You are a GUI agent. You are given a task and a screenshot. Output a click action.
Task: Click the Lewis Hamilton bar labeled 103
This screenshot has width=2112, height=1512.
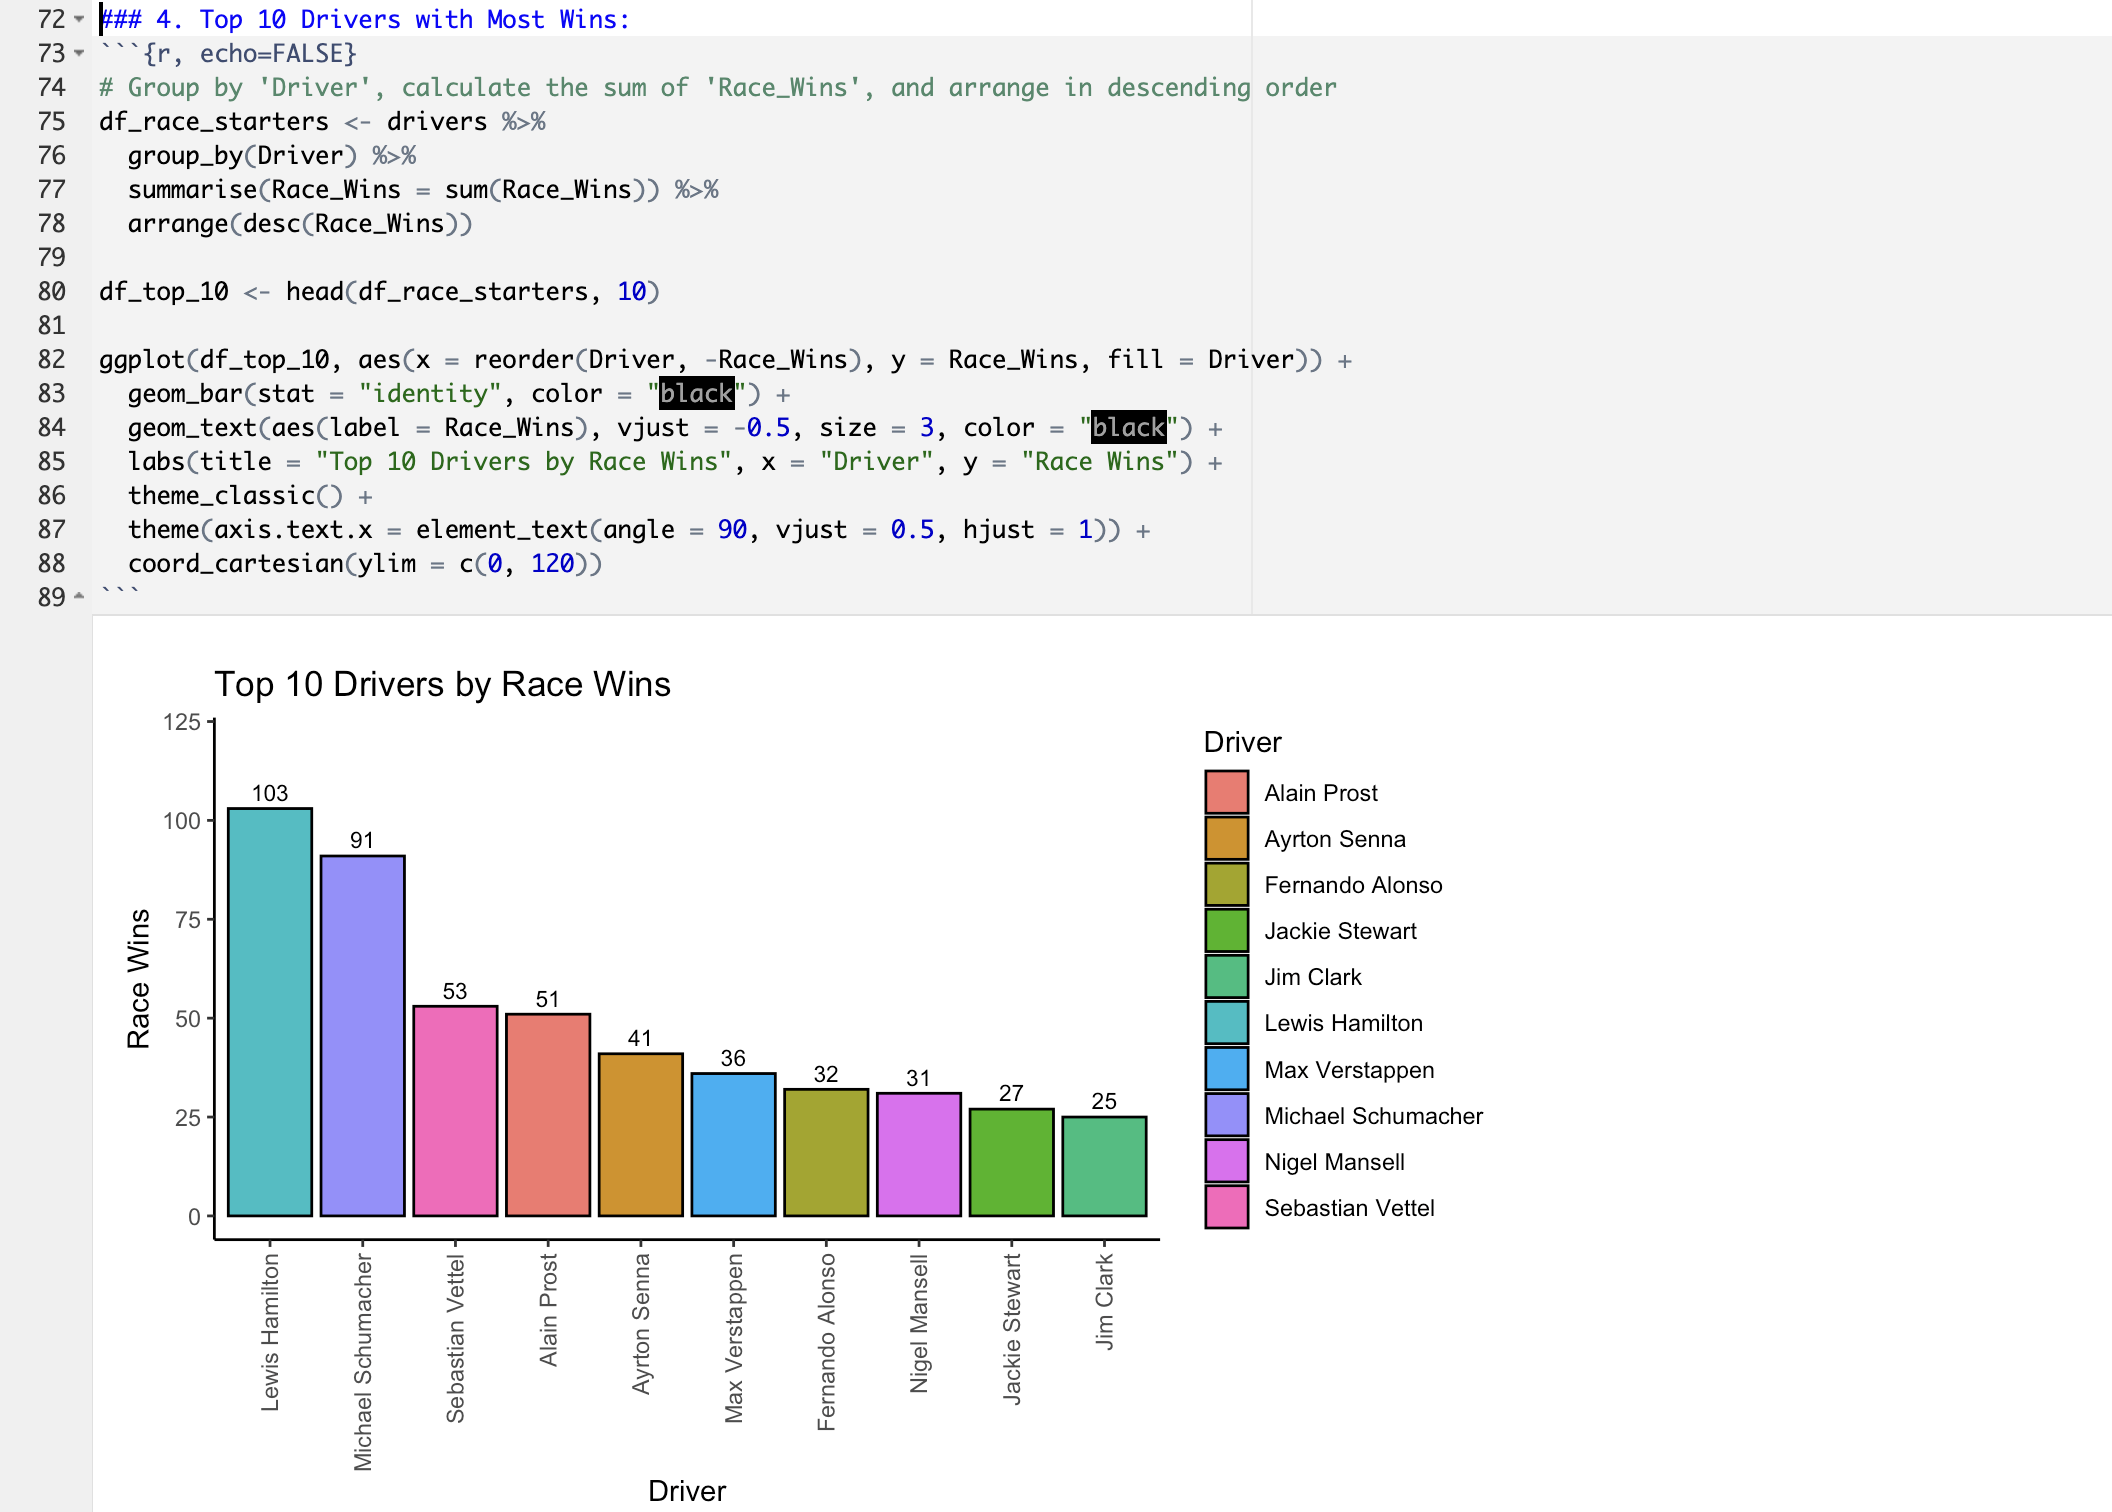click(270, 1011)
